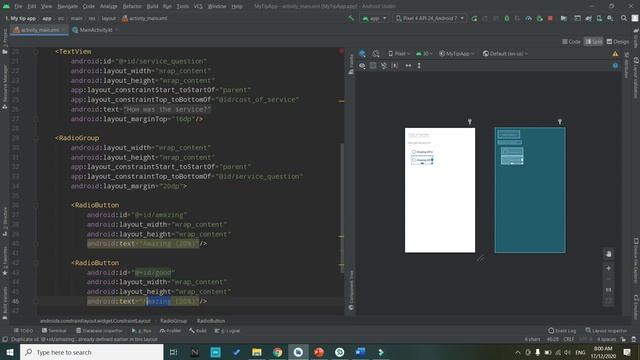Open the File menu

click(18, 6)
